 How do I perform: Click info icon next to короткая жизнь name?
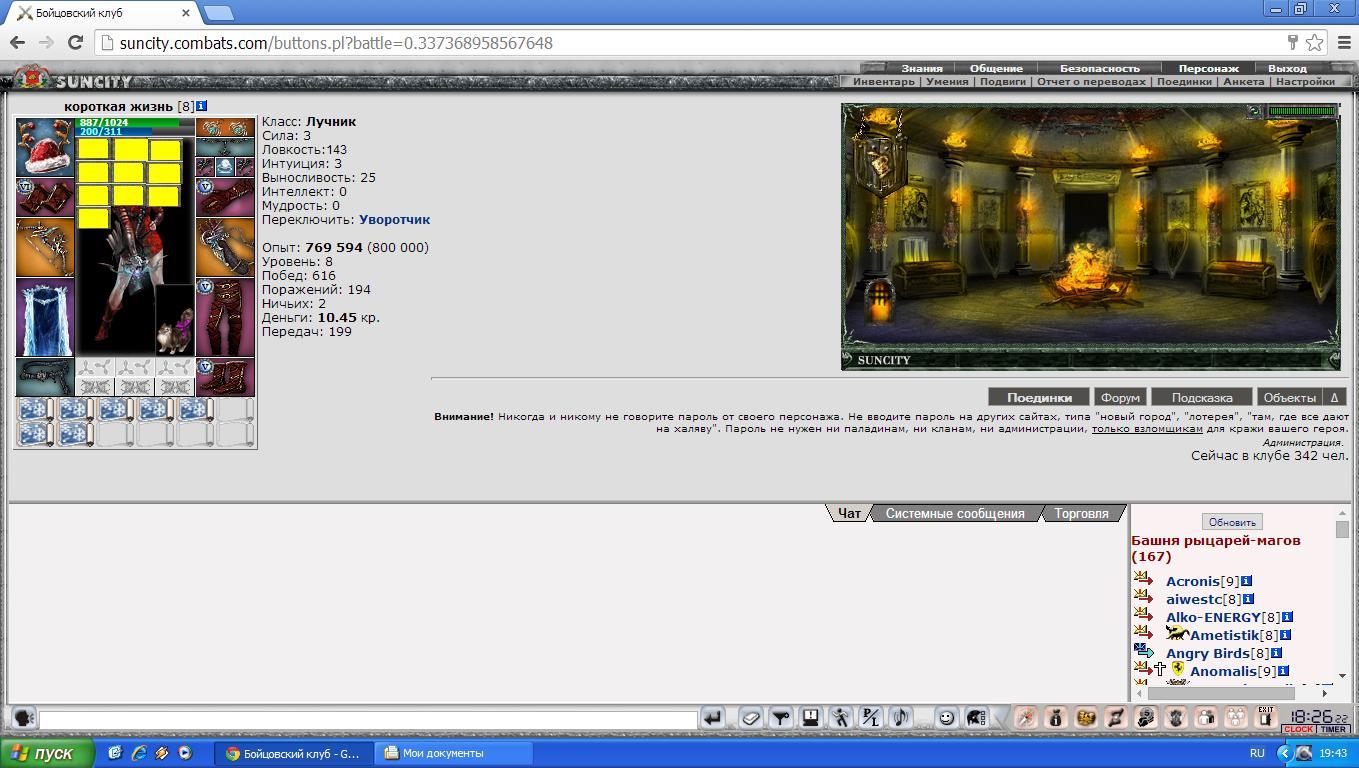[x=202, y=106]
